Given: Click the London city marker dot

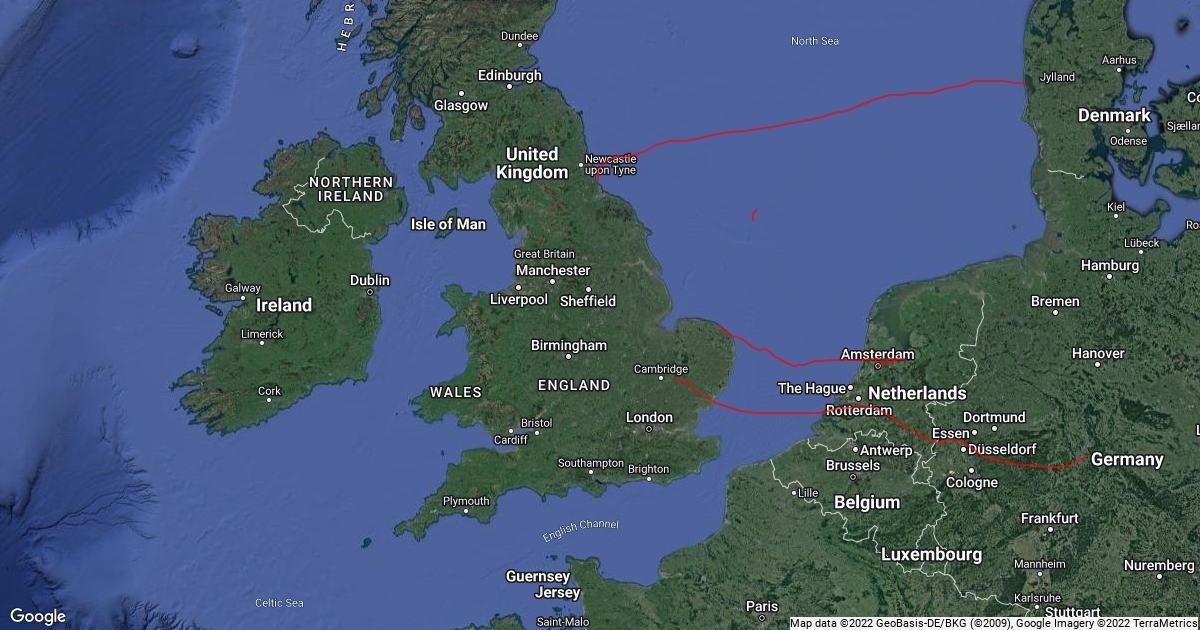Looking at the screenshot, I should (649, 429).
